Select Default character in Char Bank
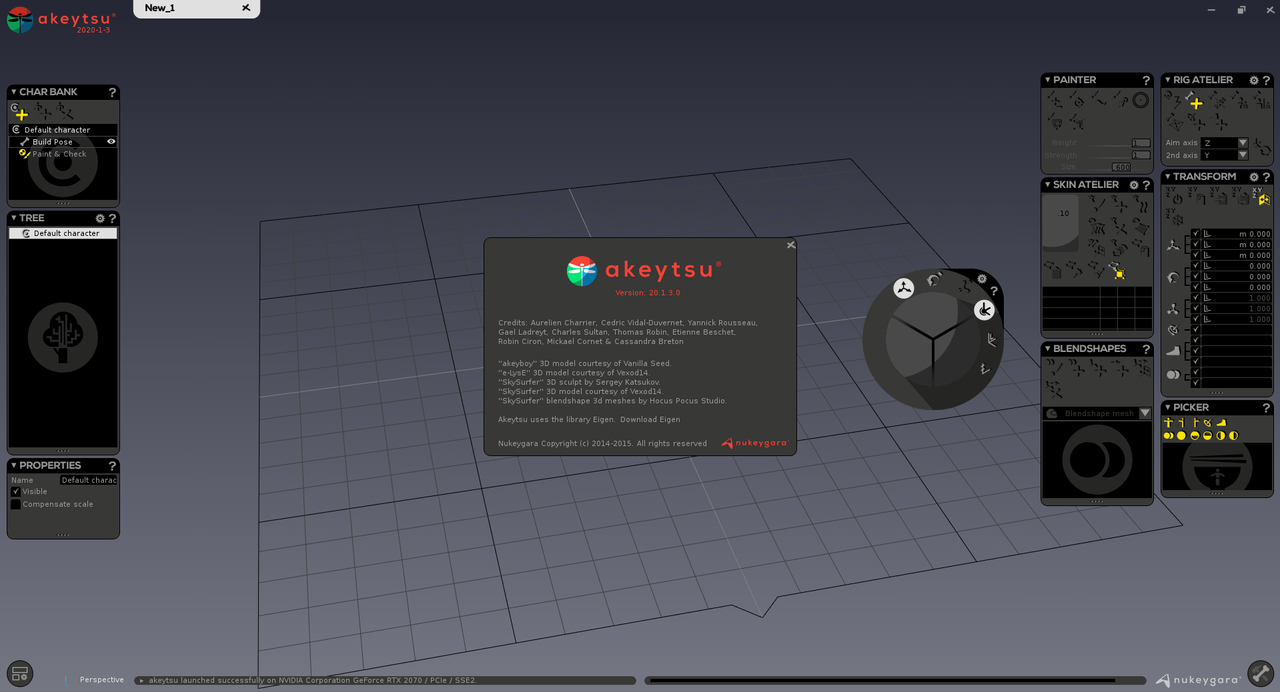The image size is (1280, 692). pyautogui.click(x=63, y=130)
